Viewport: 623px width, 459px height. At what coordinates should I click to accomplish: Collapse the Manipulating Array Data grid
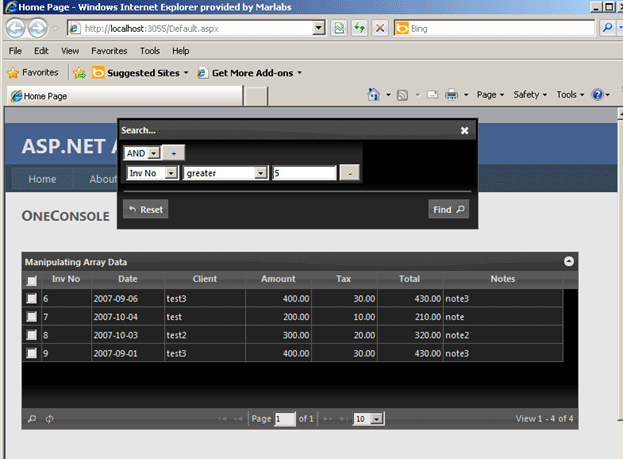569,261
